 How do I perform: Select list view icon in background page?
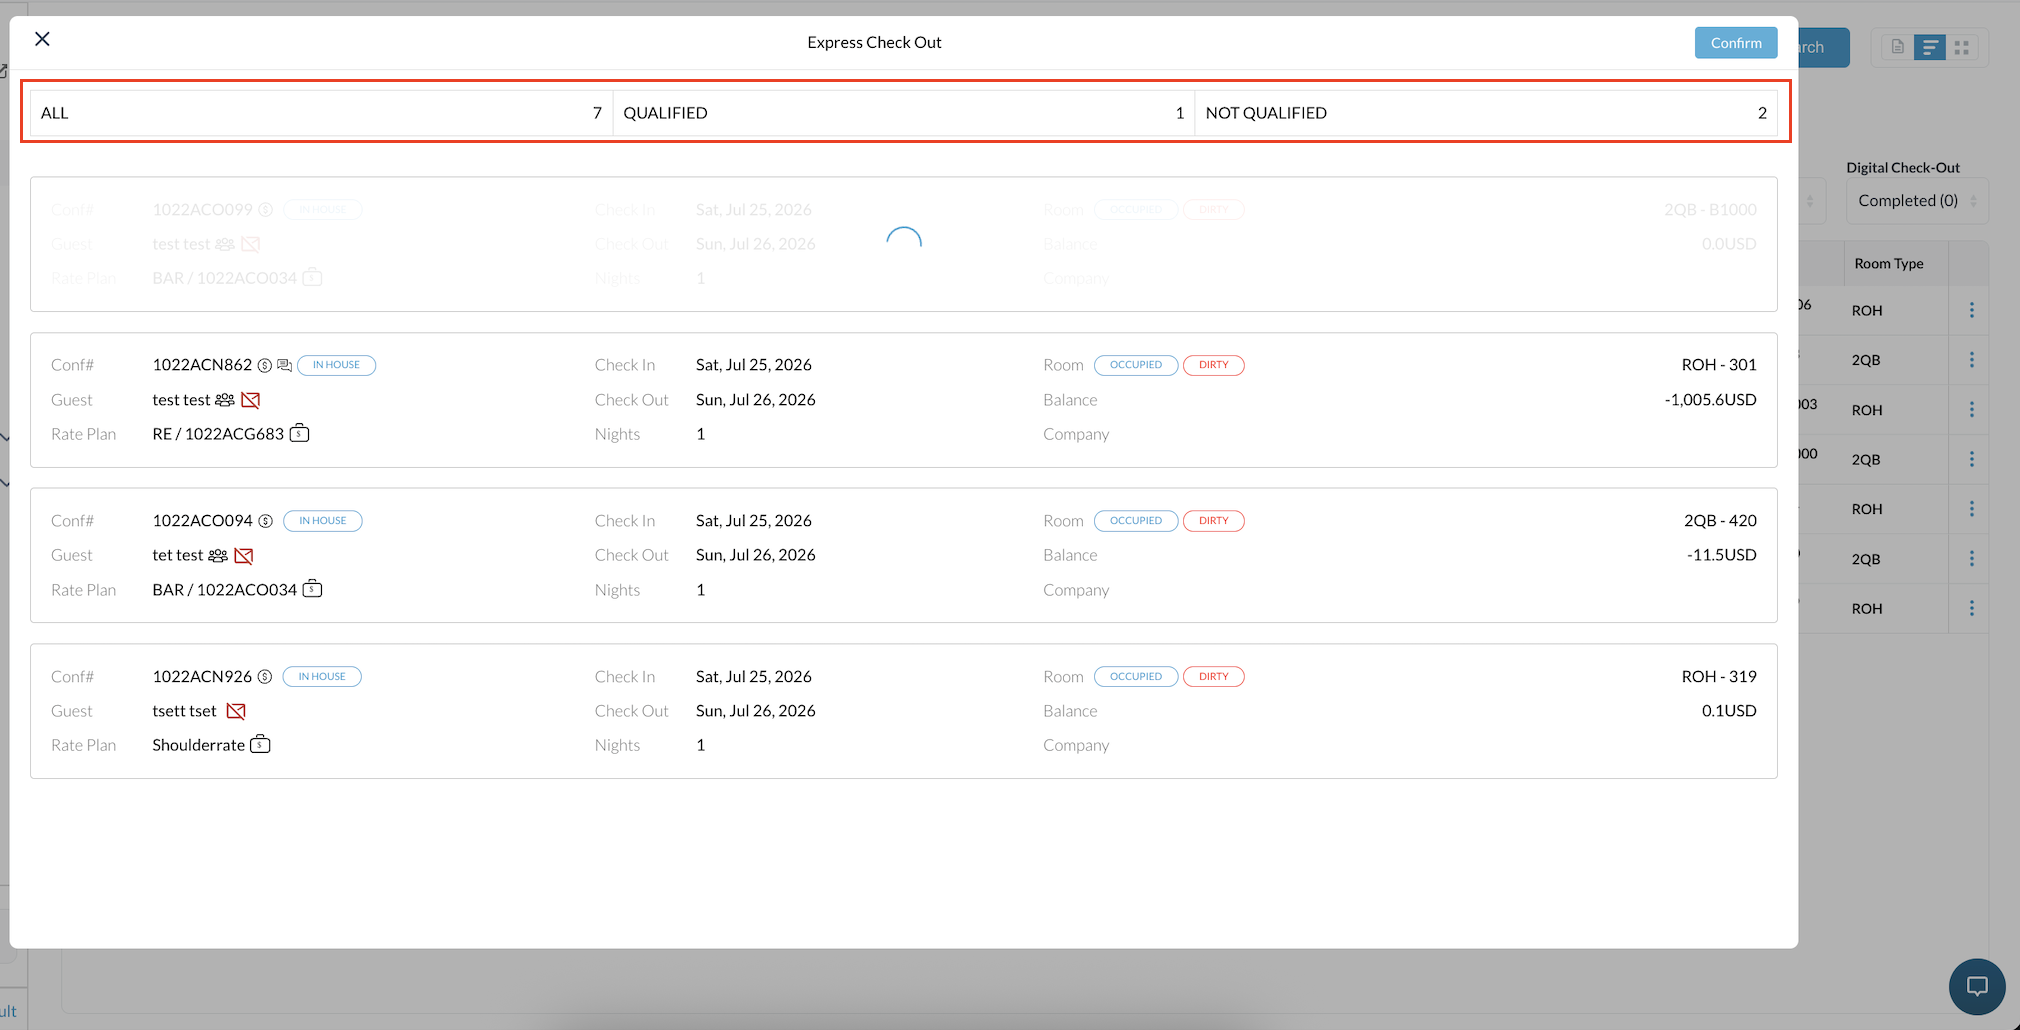1930,47
